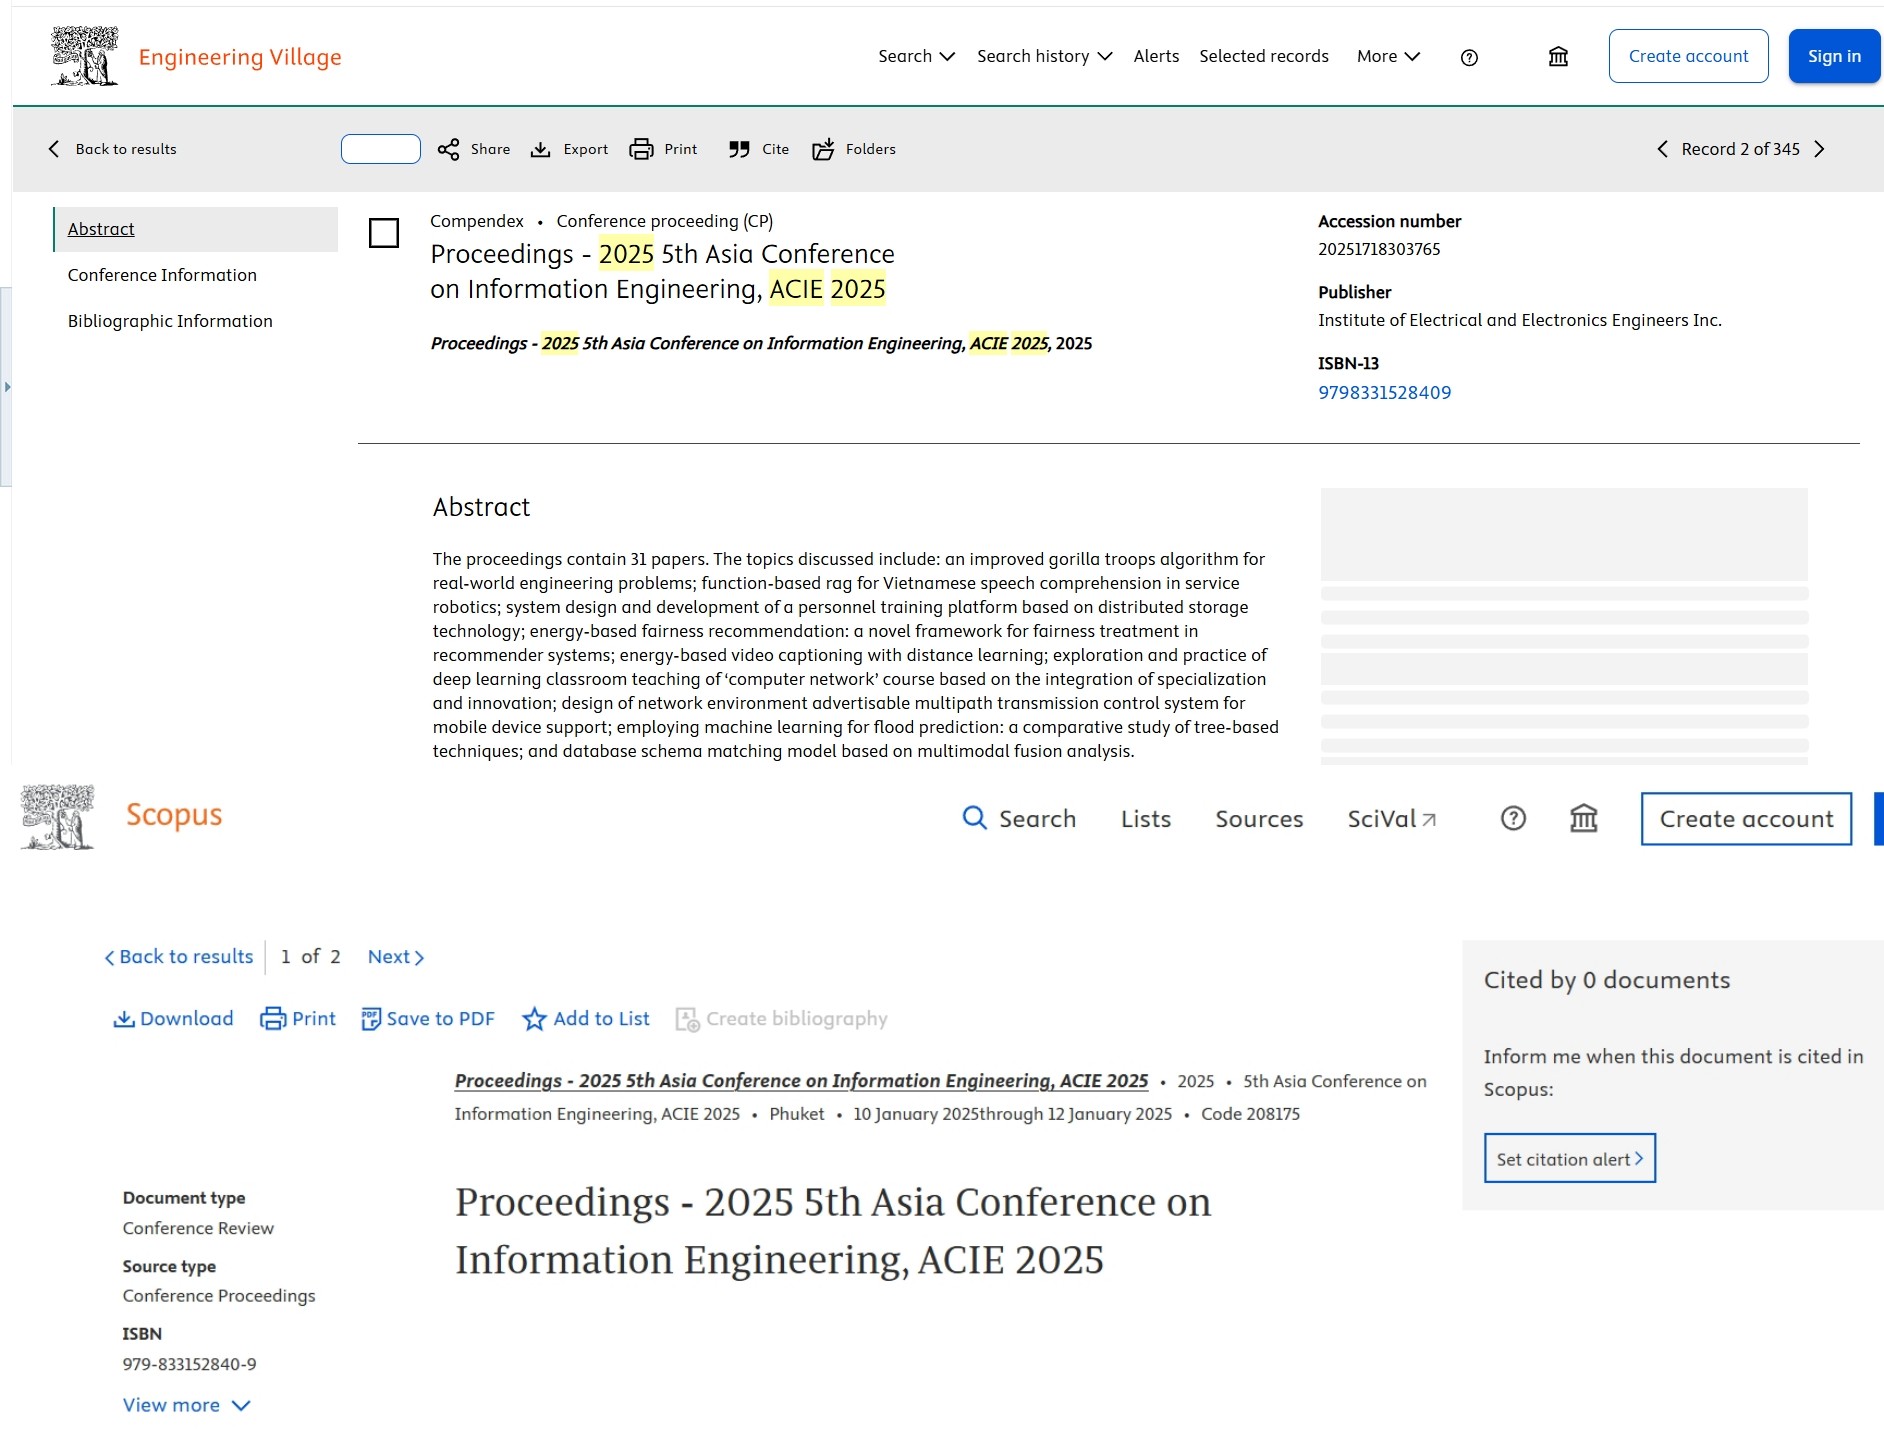This screenshot has width=1884, height=1429.
Task: Click the Print icon in record toolbar
Action: tap(641, 149)
